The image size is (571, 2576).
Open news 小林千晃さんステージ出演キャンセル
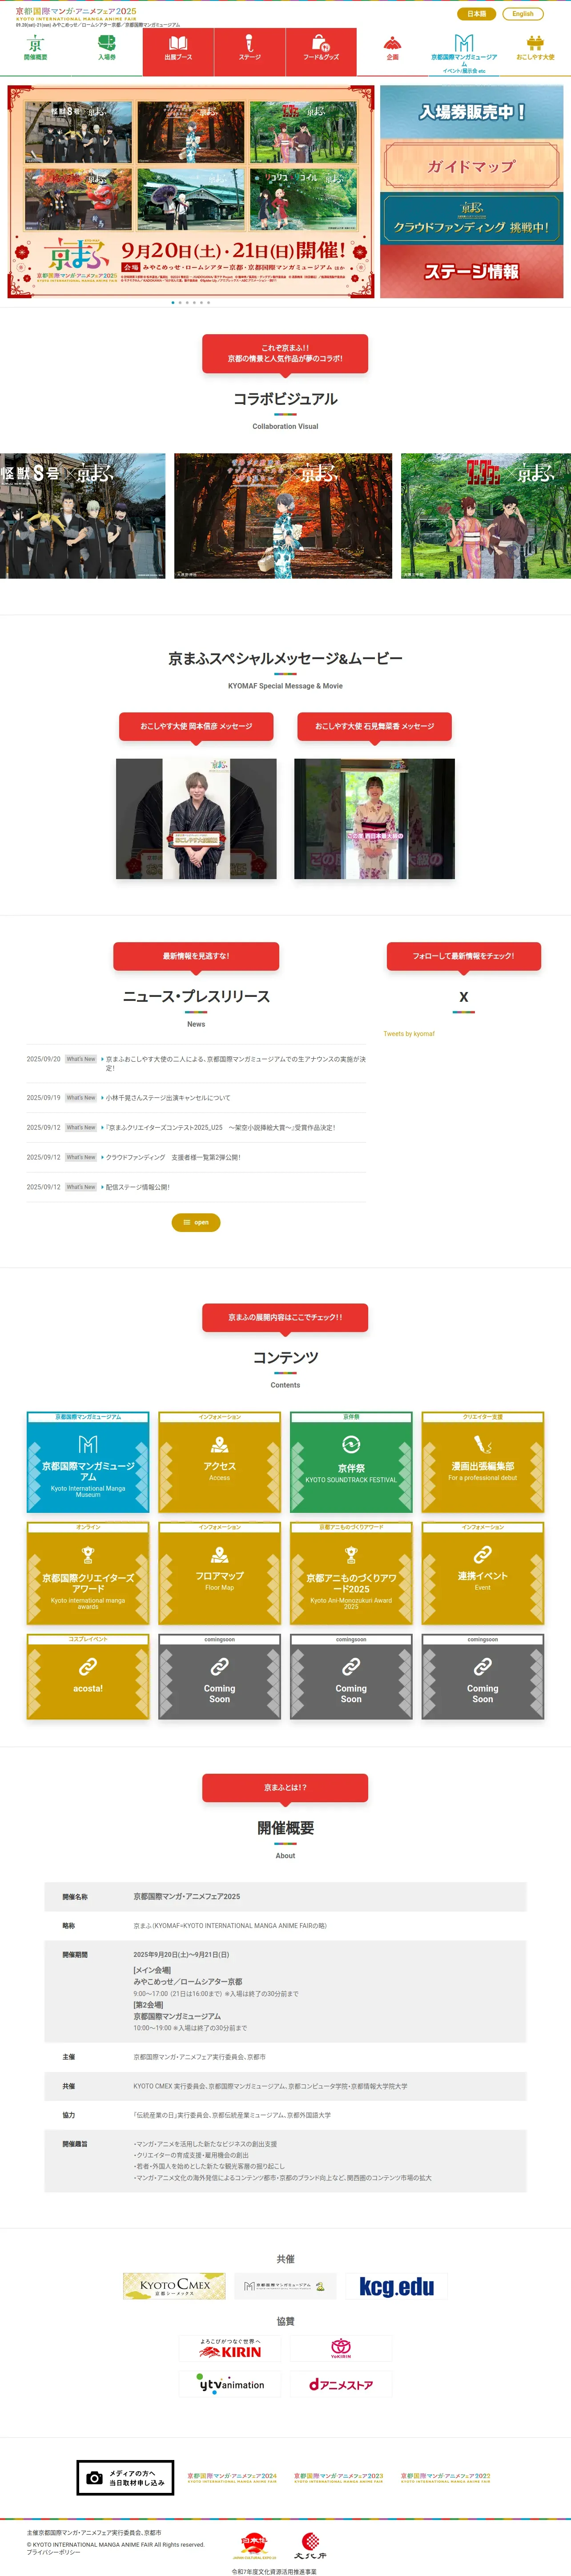pyautogui.click(x=168, y=1098)
